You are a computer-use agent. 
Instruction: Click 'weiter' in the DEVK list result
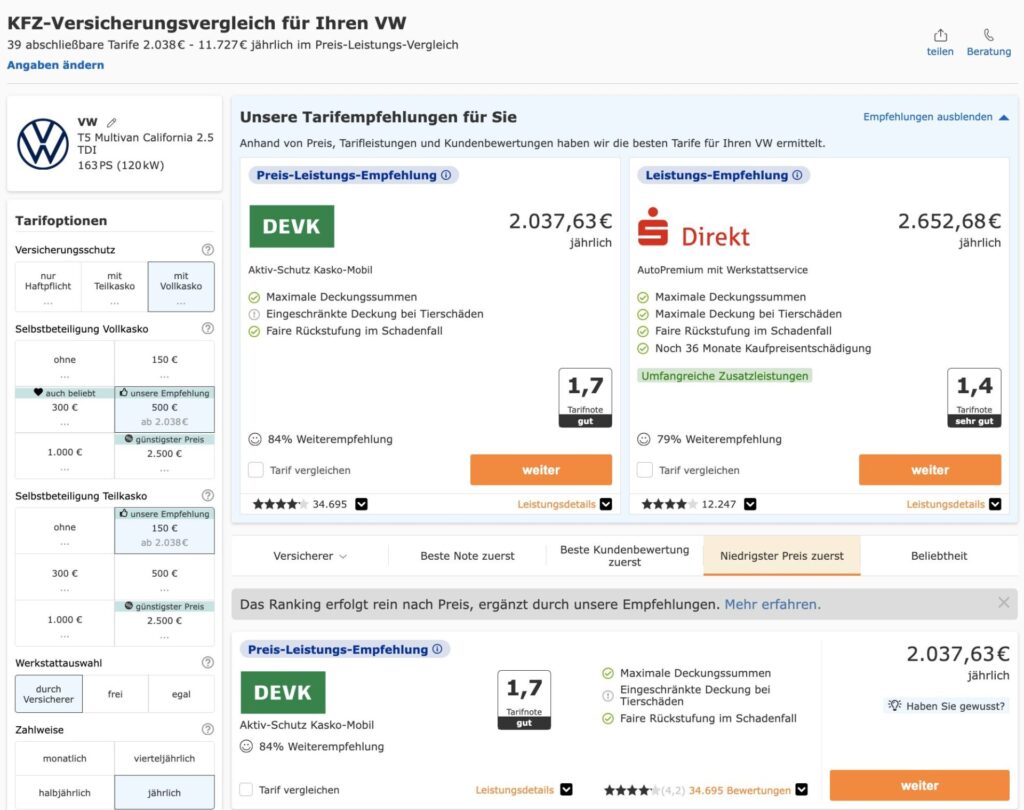pos(920,785)
